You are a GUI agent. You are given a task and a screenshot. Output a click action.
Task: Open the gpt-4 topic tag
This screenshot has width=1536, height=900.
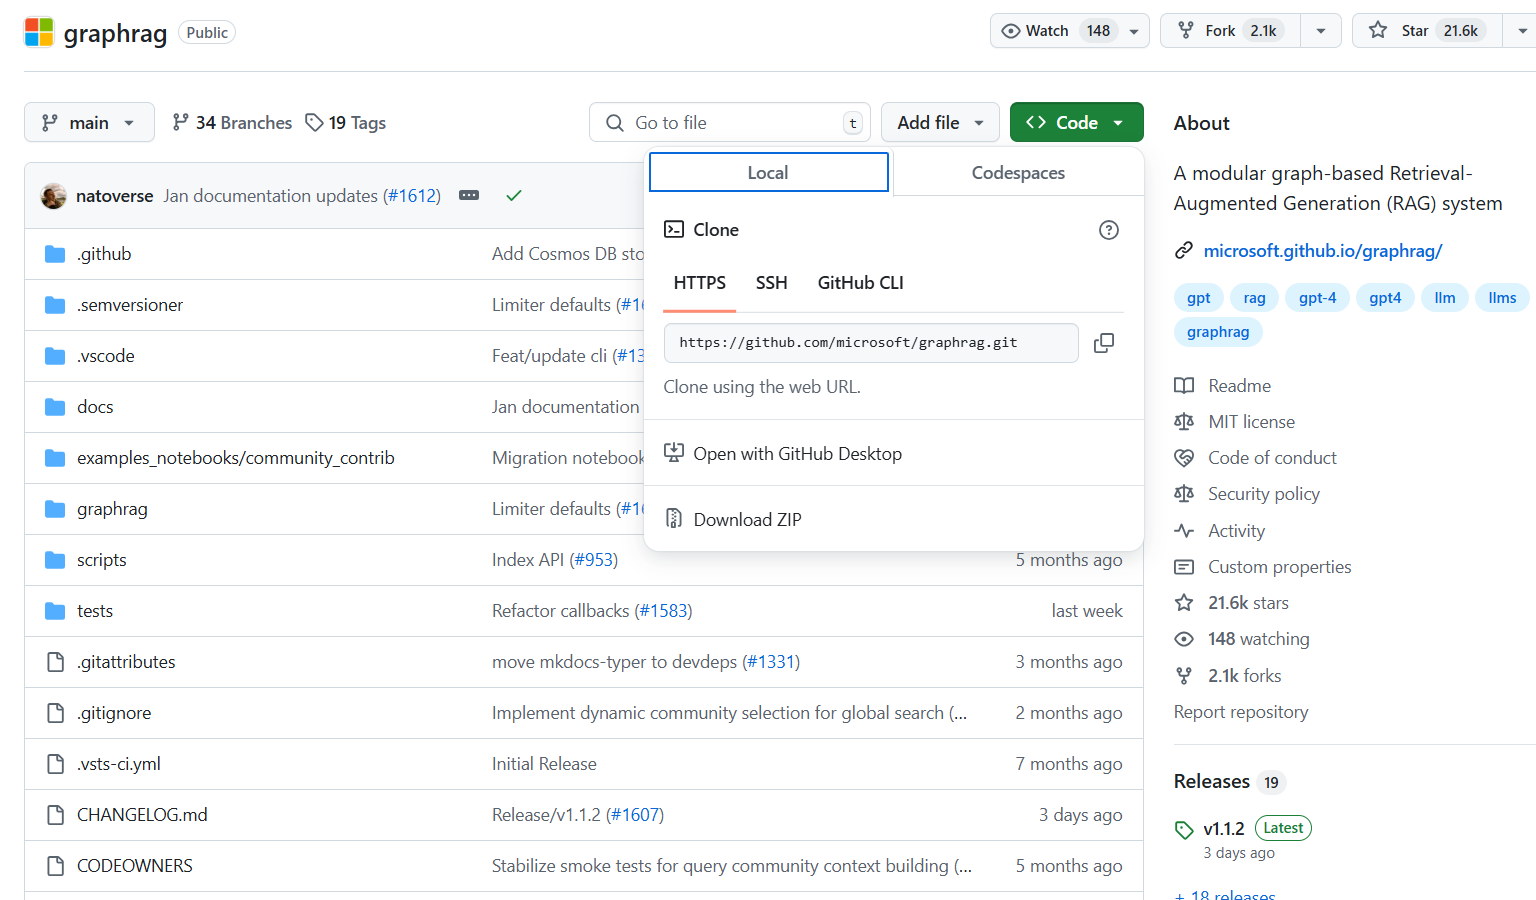1317,298
